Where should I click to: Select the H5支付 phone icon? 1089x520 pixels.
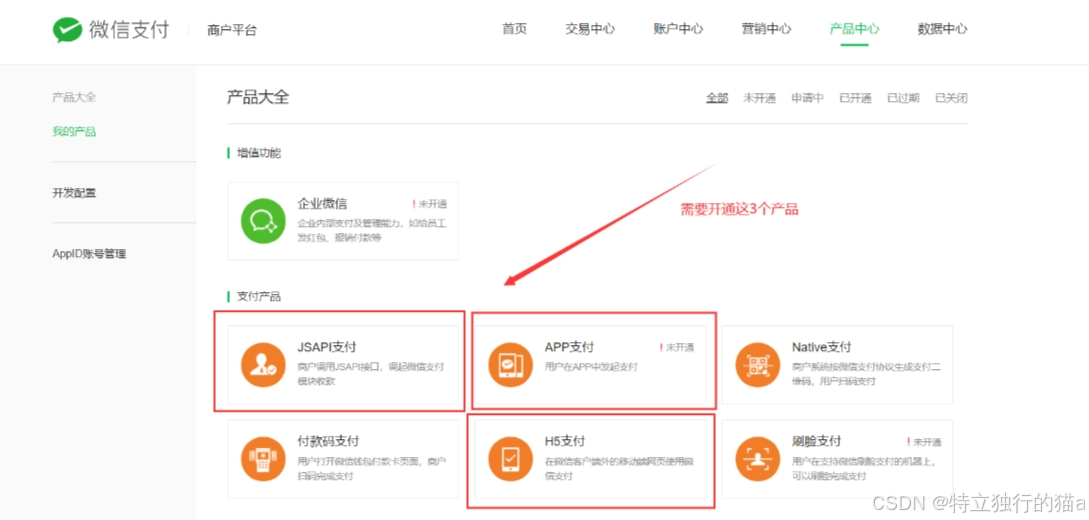(510, 459)
